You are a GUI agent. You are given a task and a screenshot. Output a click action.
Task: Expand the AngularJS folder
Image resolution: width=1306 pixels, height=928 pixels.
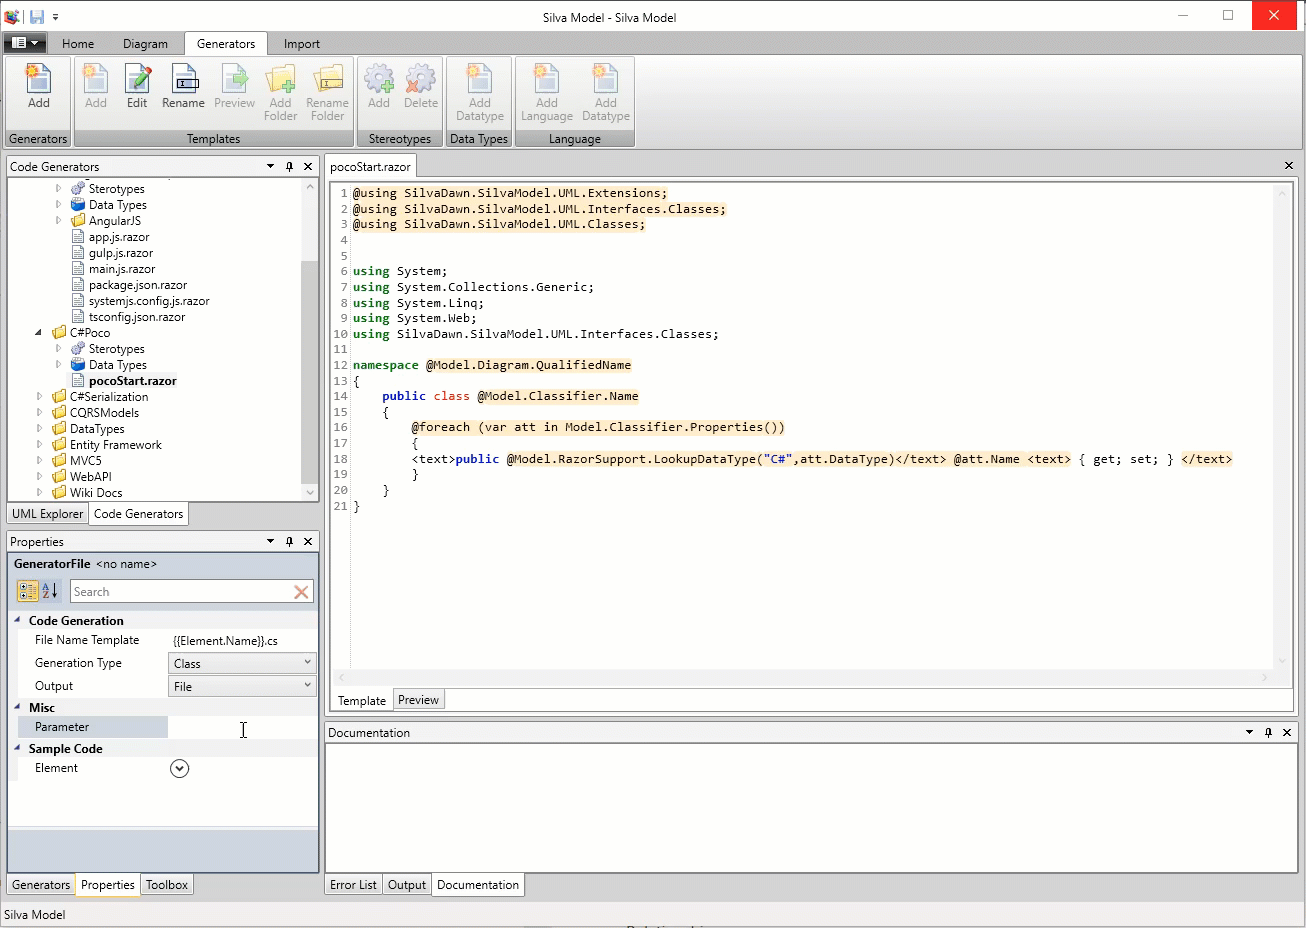(58, 221)
